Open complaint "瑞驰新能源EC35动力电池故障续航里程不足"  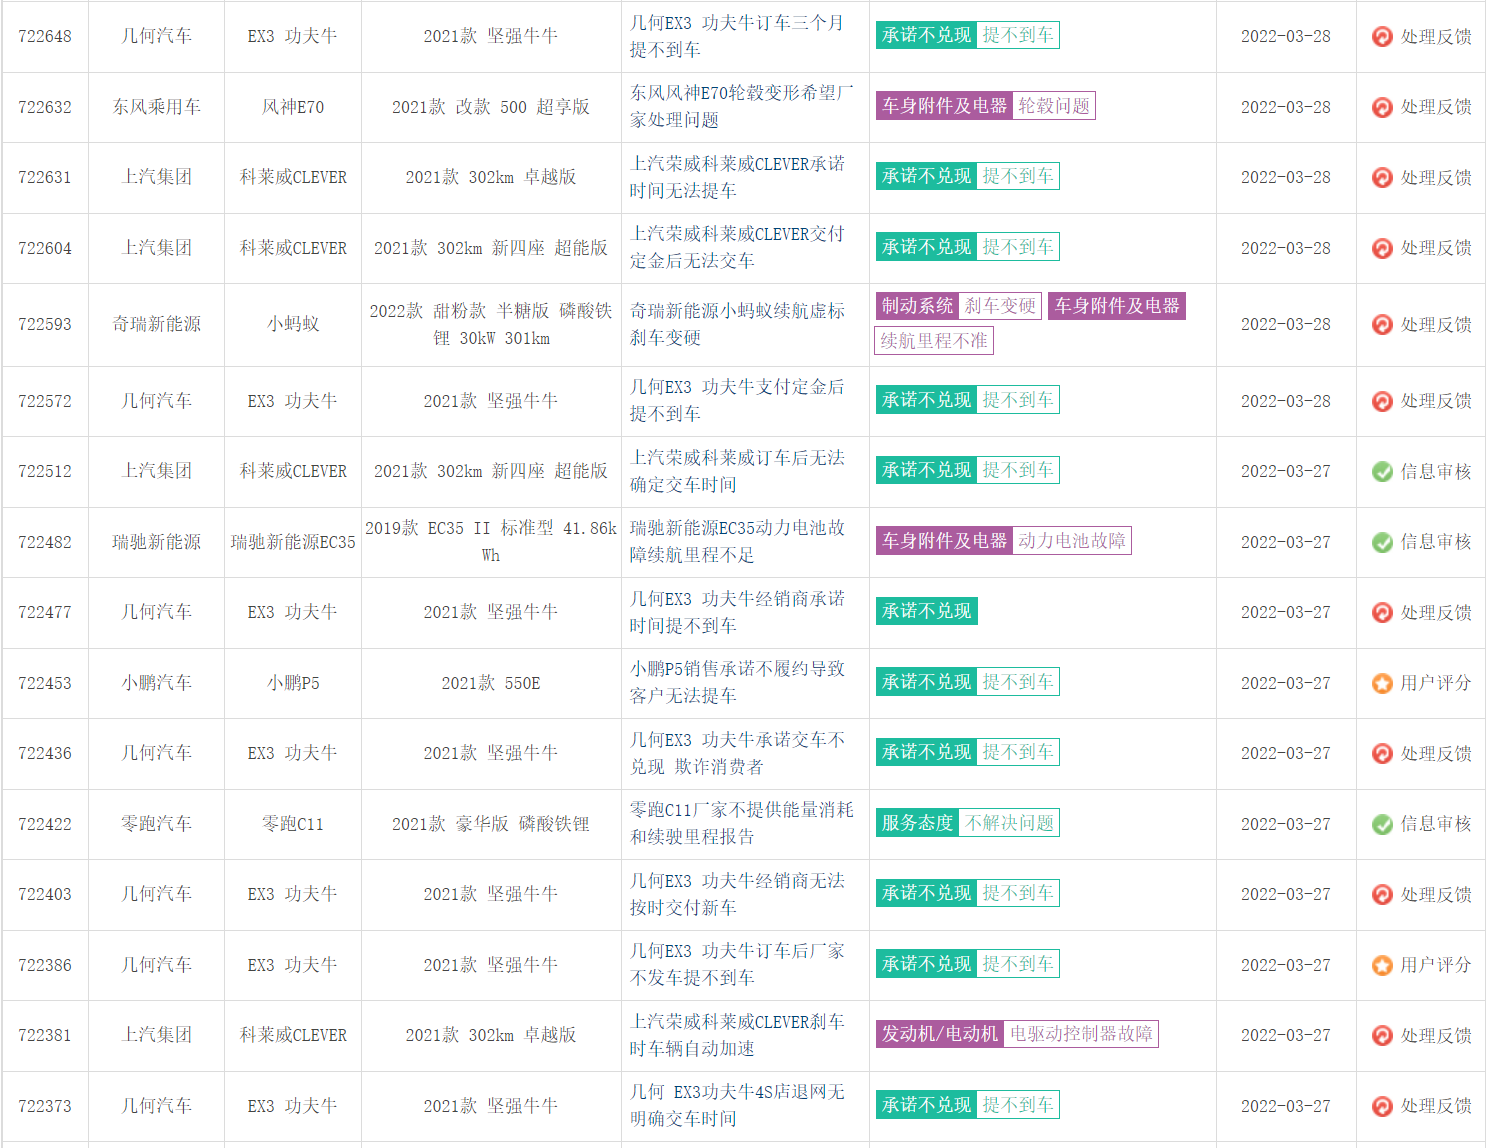point(737,541)
